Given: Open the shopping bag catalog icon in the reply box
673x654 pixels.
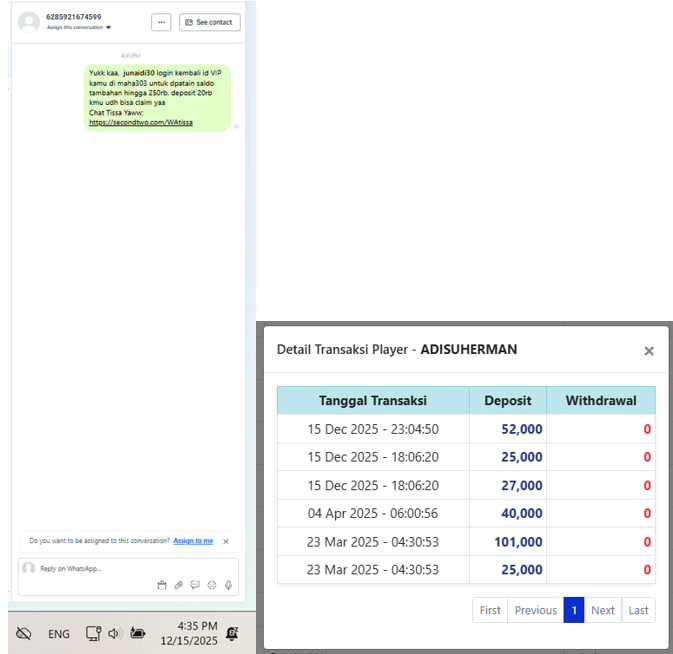Looking at the screenshot, I should 162,585.
